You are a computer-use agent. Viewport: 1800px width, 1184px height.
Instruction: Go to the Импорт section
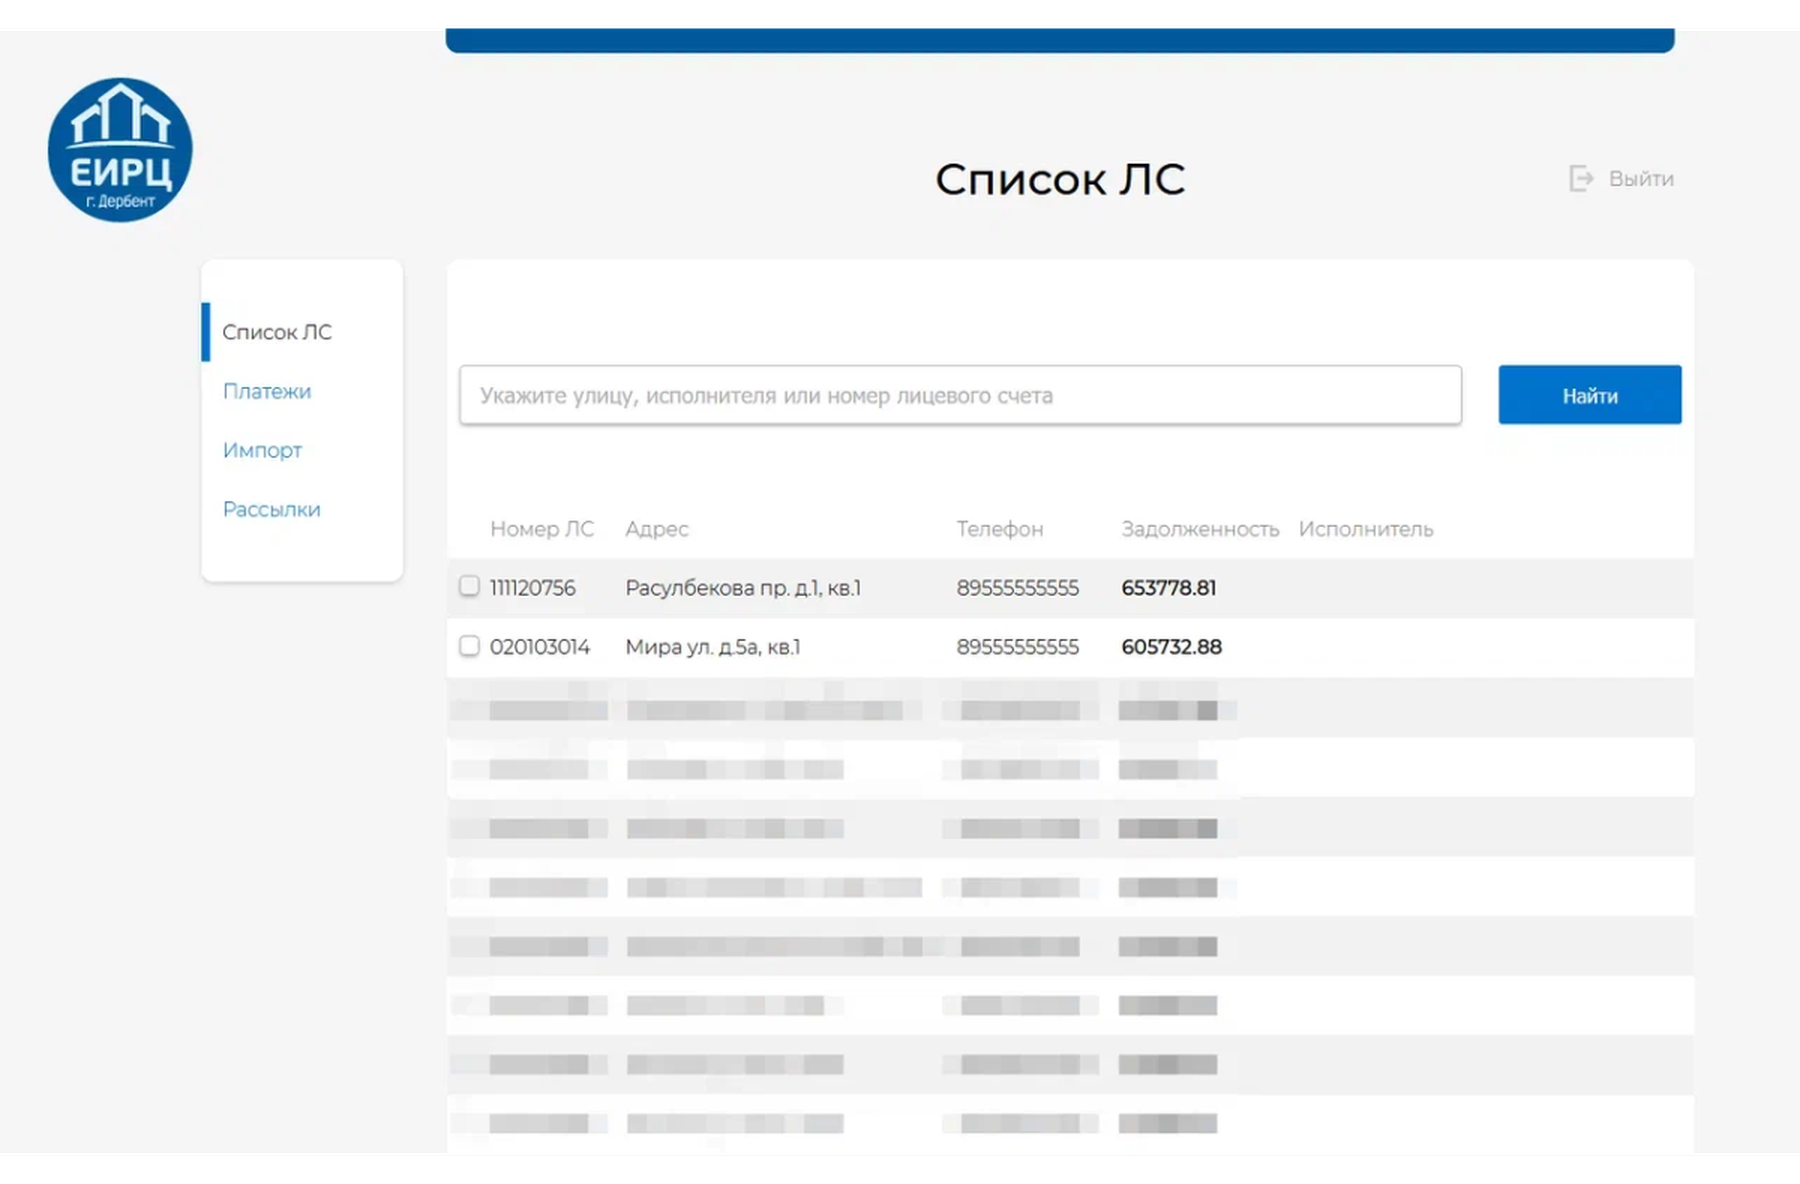coord(262,450)
